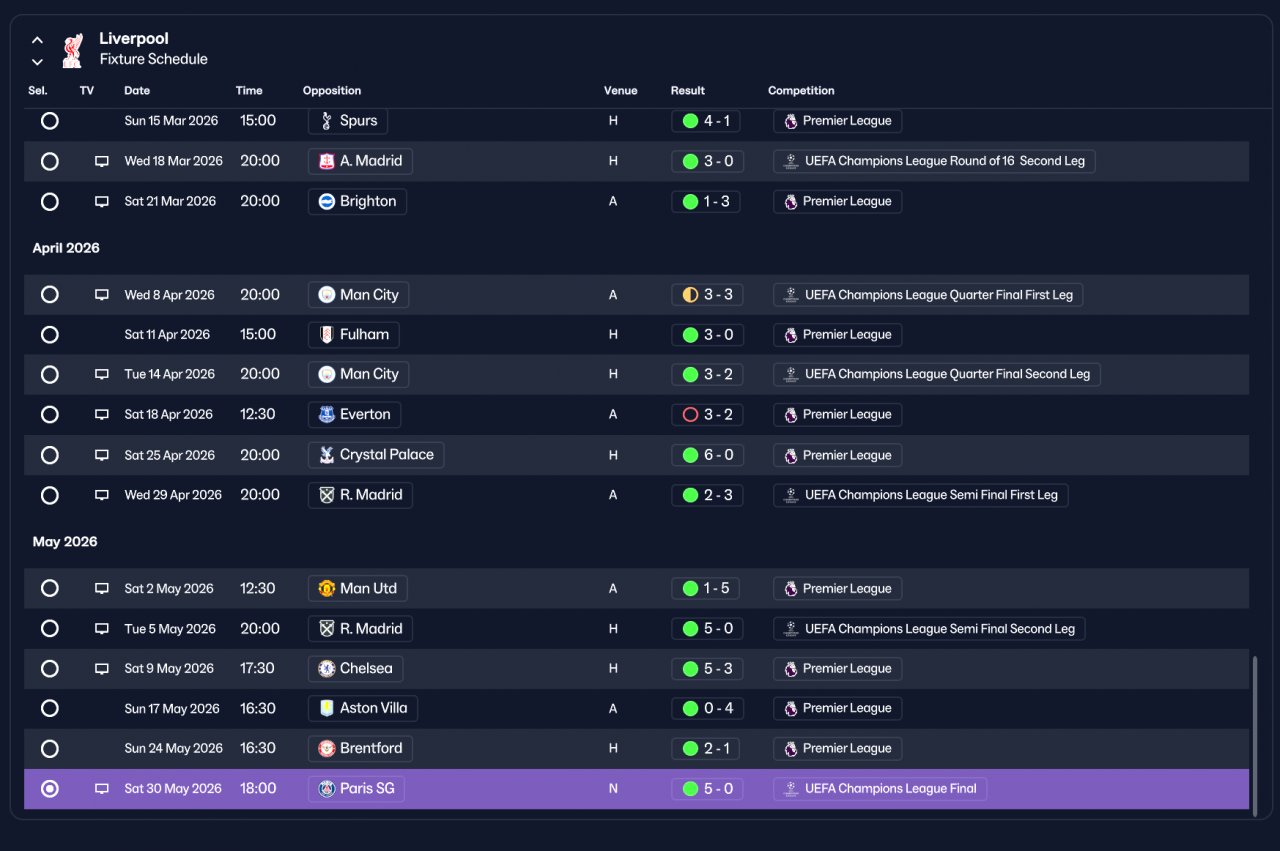This screenshot has height=851, width=1280.
Task: Click the vertical scrollbar thumb on the right
Action: (x=1255, y=735)
